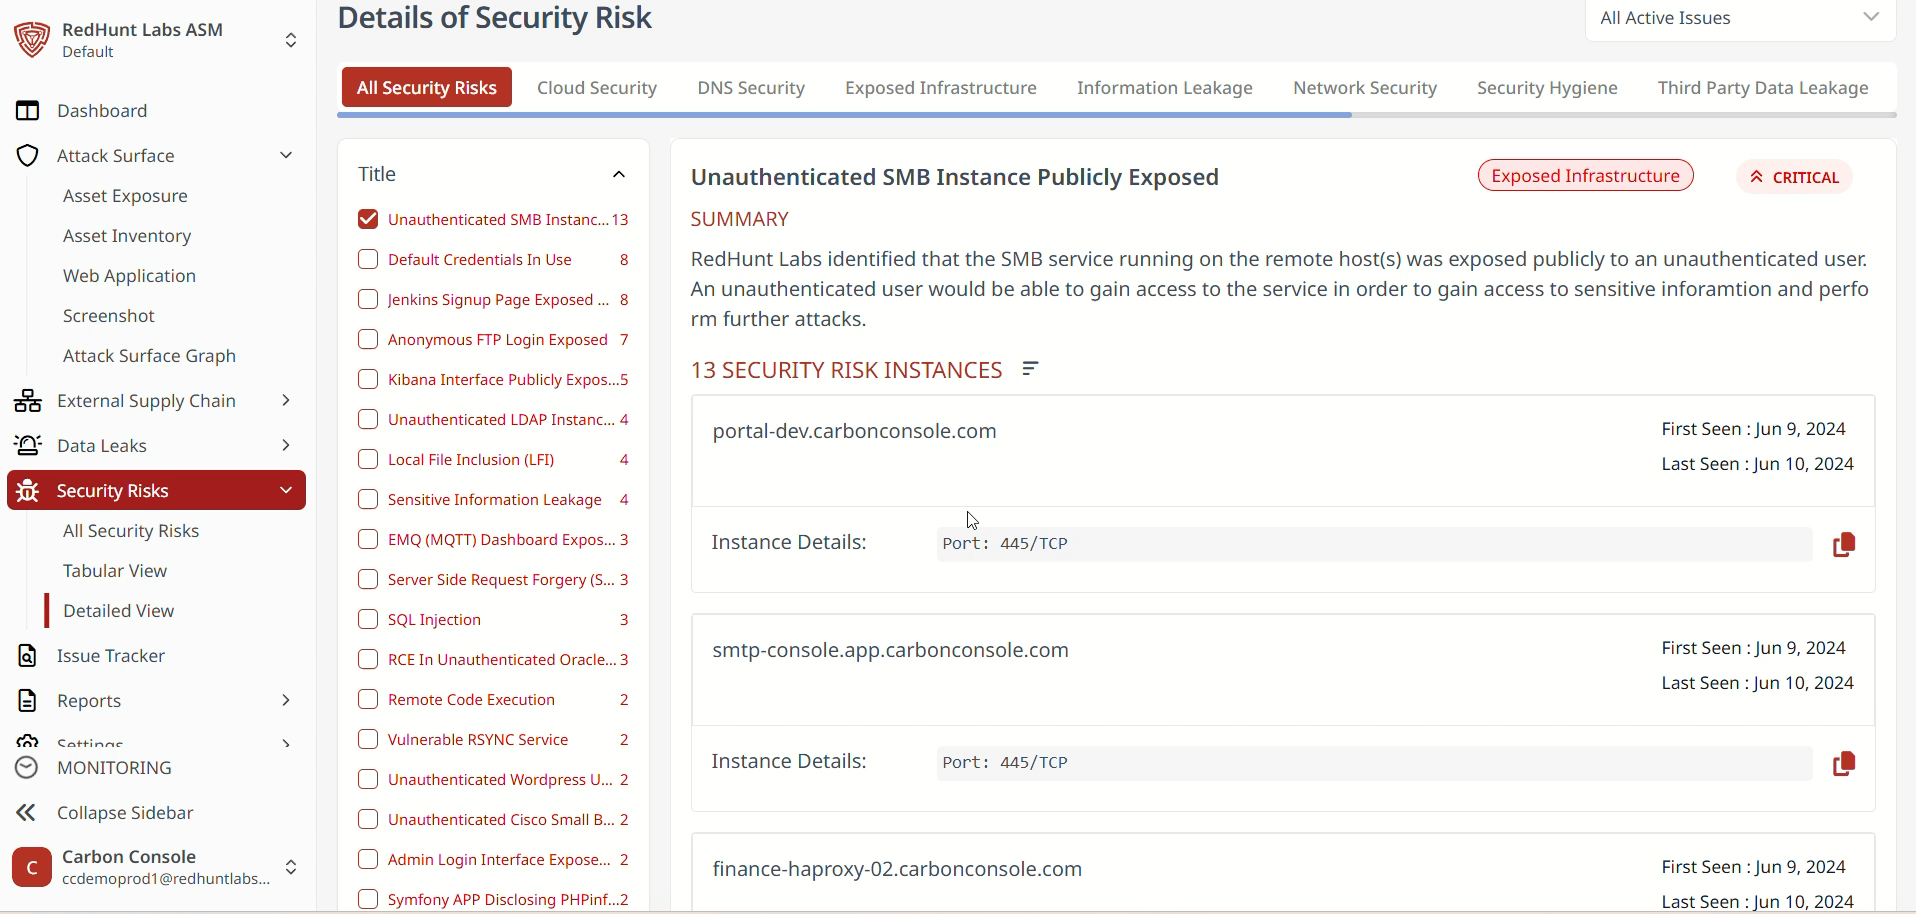
Task: Click the horizontal tab scrollbar
Action: tap(844, 115)
